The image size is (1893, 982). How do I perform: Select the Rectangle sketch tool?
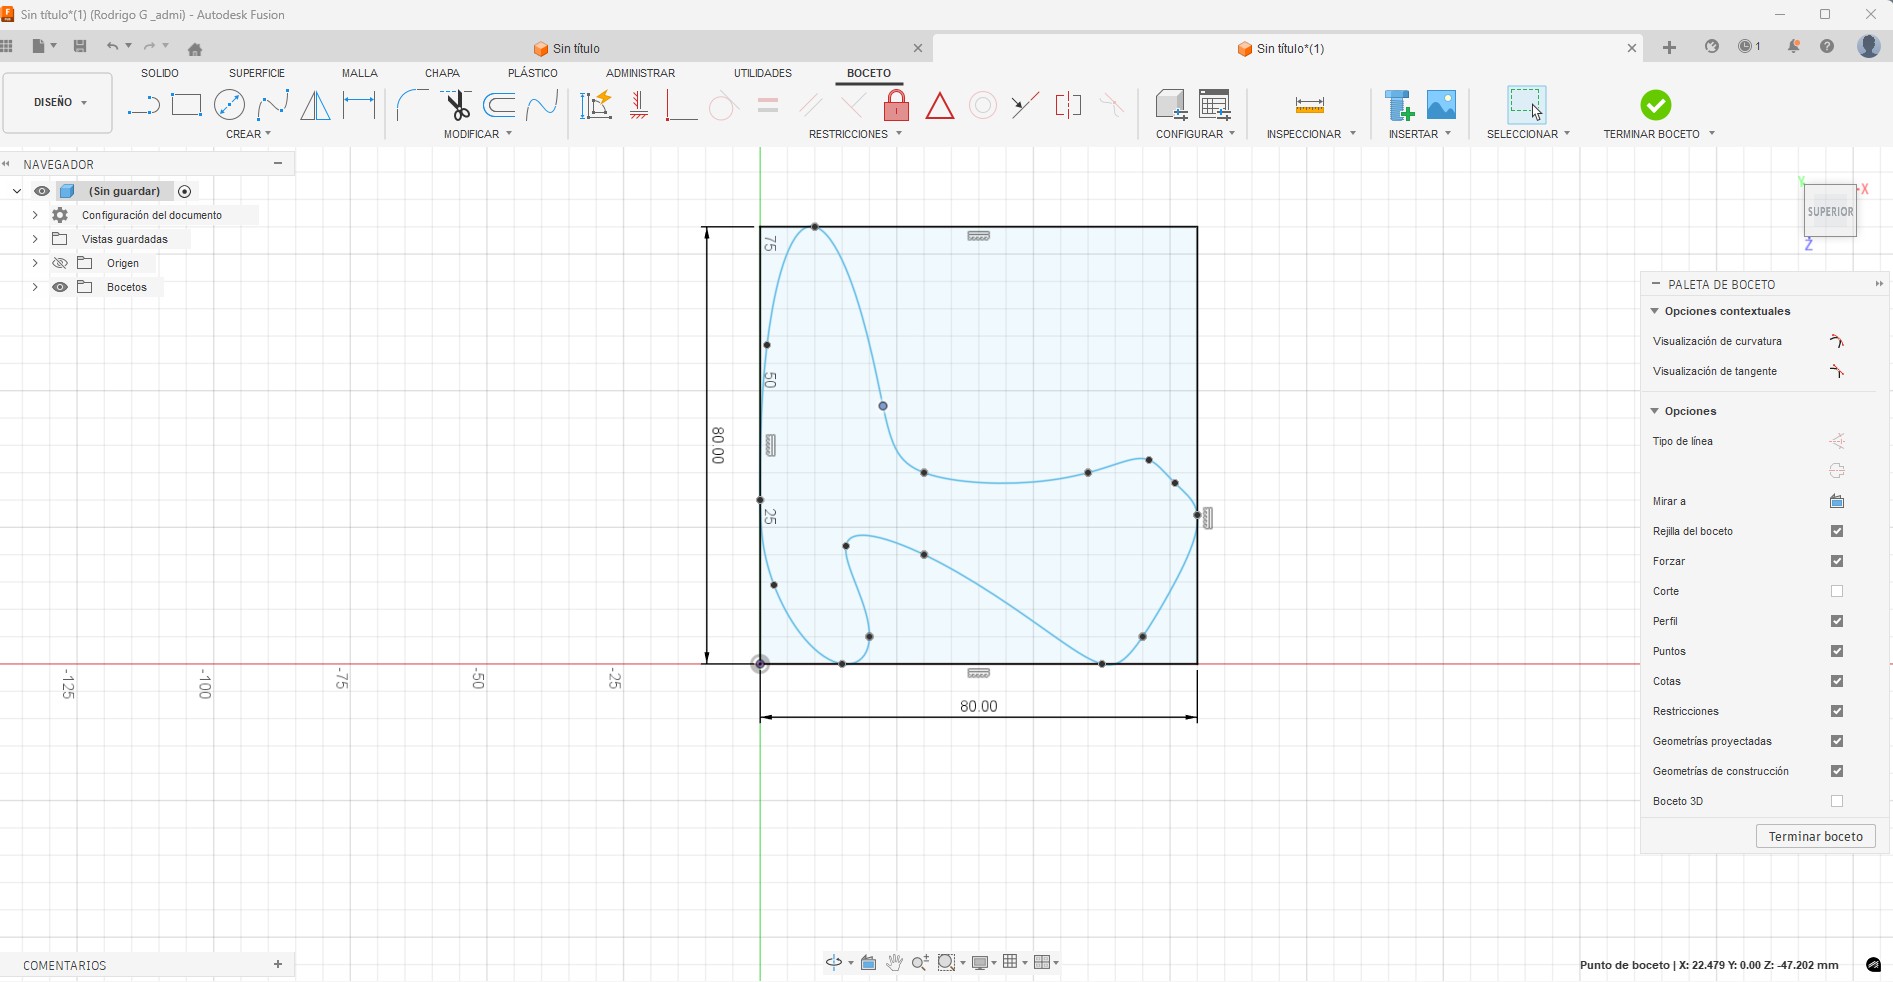(x=186, y=105)
